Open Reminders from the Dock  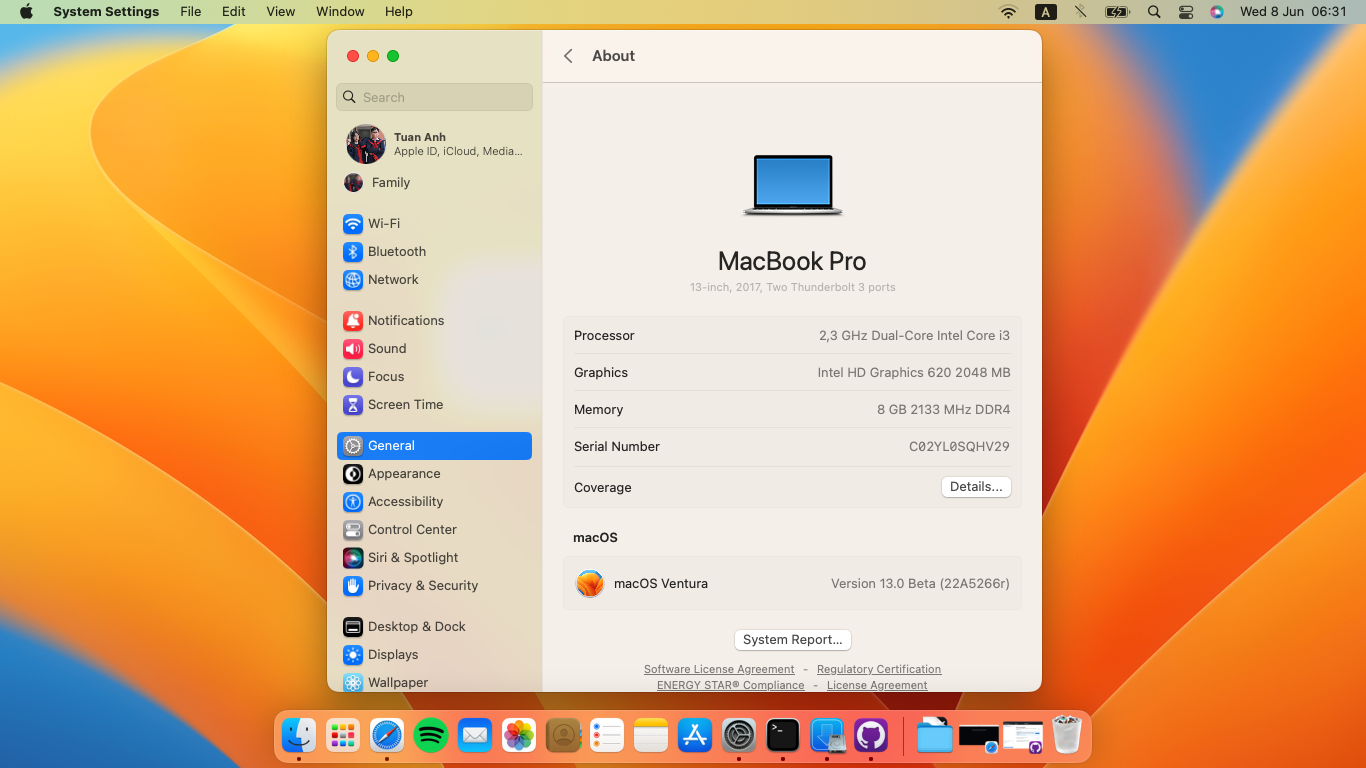[607, 736]
